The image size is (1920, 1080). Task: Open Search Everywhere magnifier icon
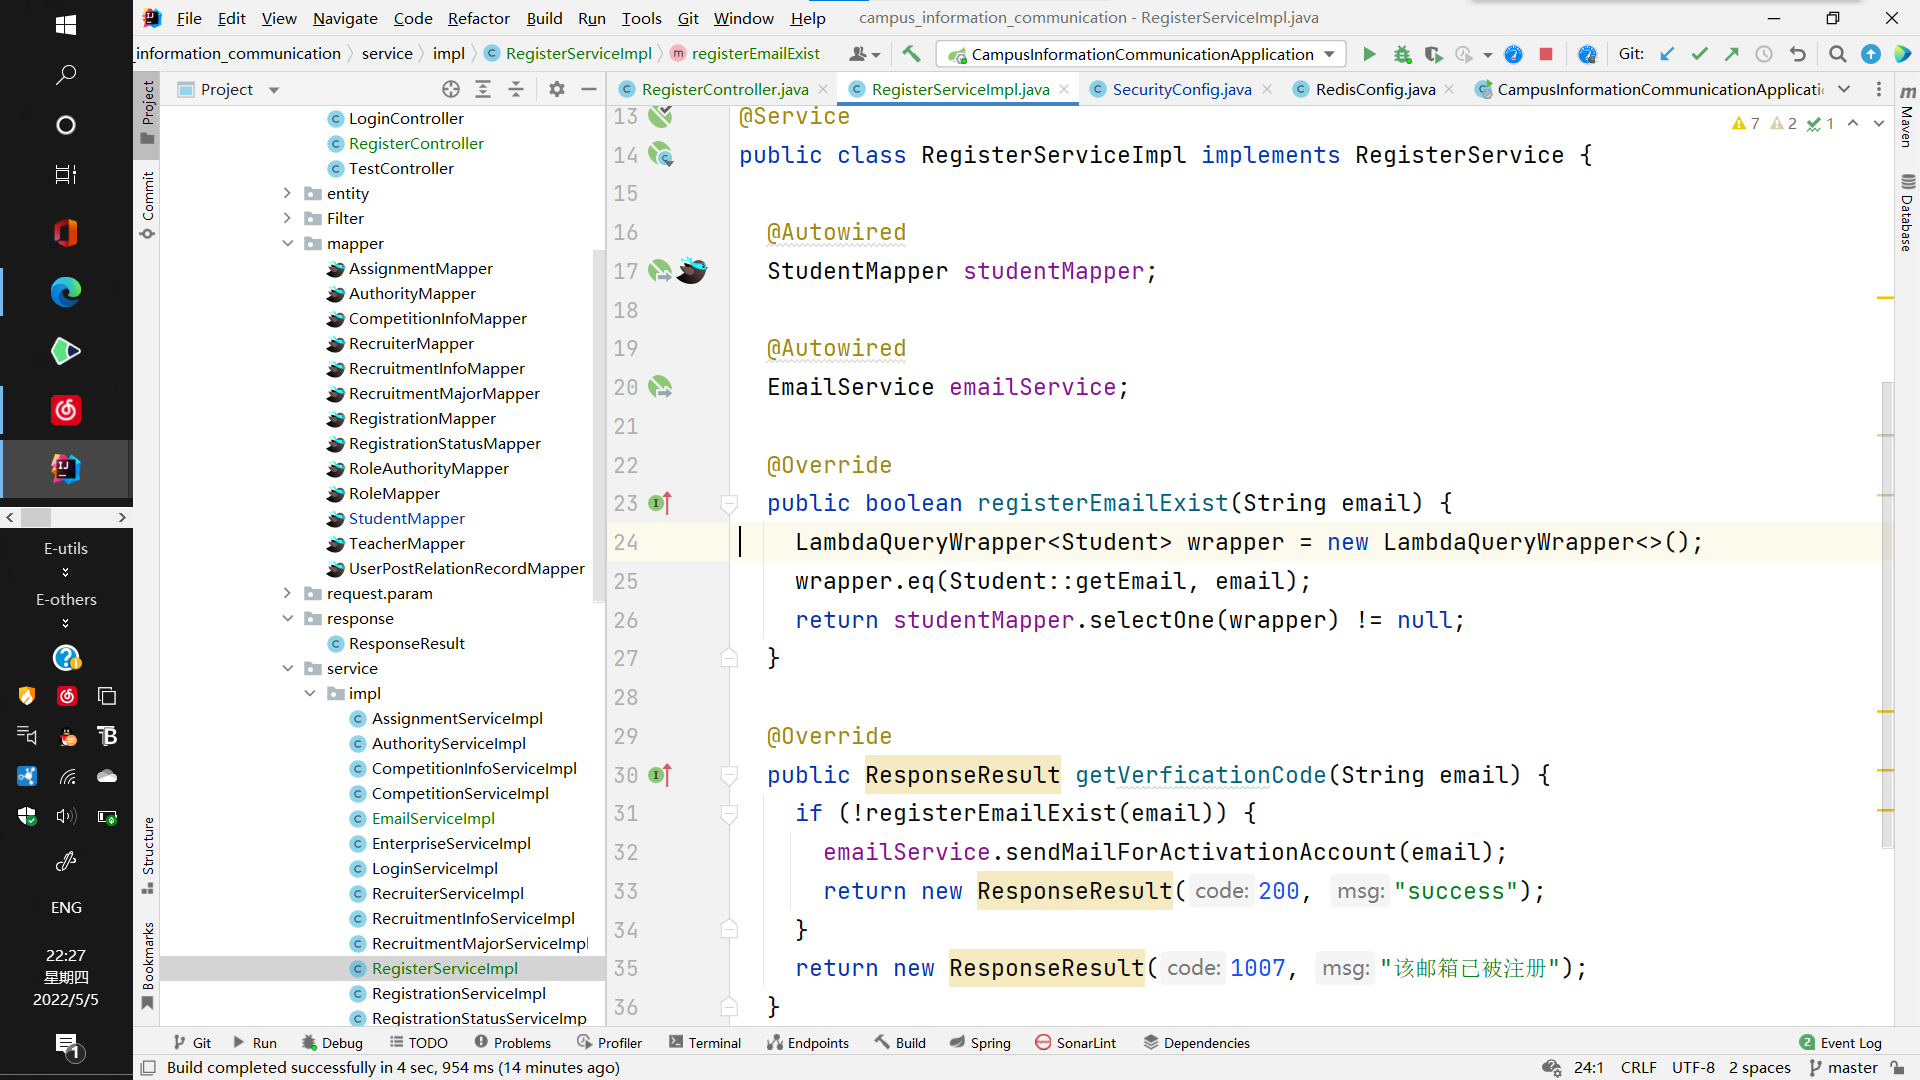point(1837,54)
